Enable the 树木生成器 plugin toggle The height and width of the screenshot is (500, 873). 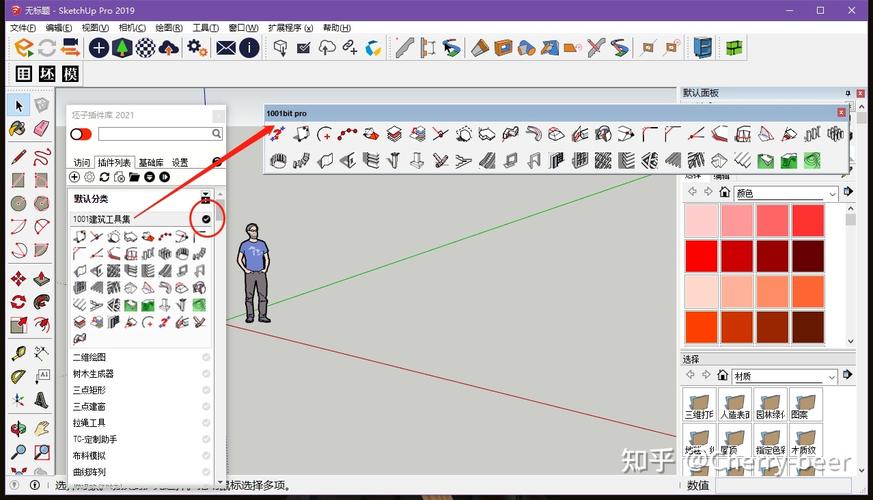[206, 374]
